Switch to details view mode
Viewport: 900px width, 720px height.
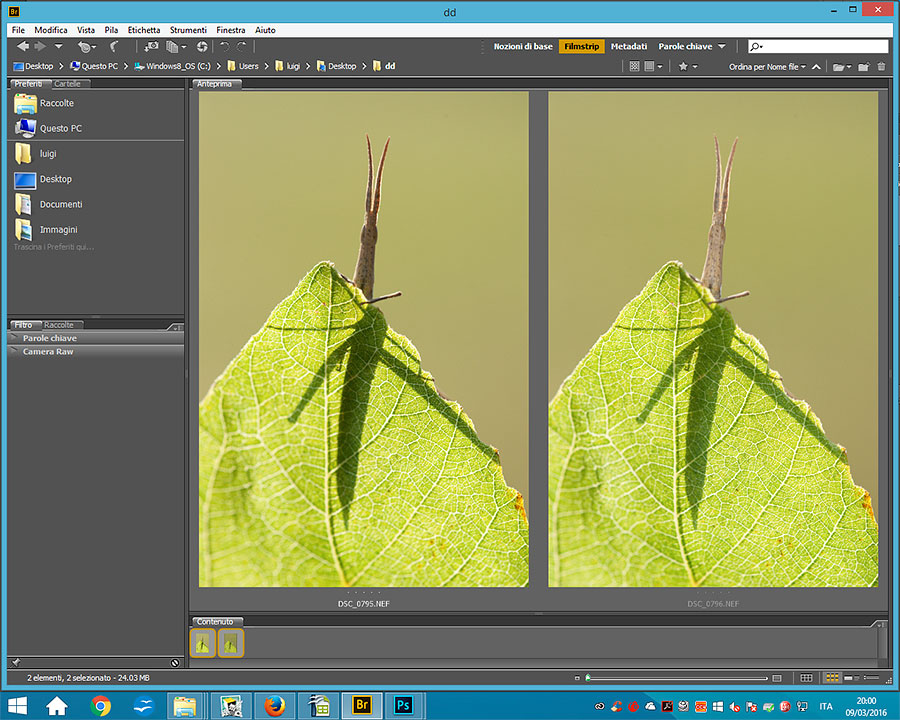(x=851, y=678)
